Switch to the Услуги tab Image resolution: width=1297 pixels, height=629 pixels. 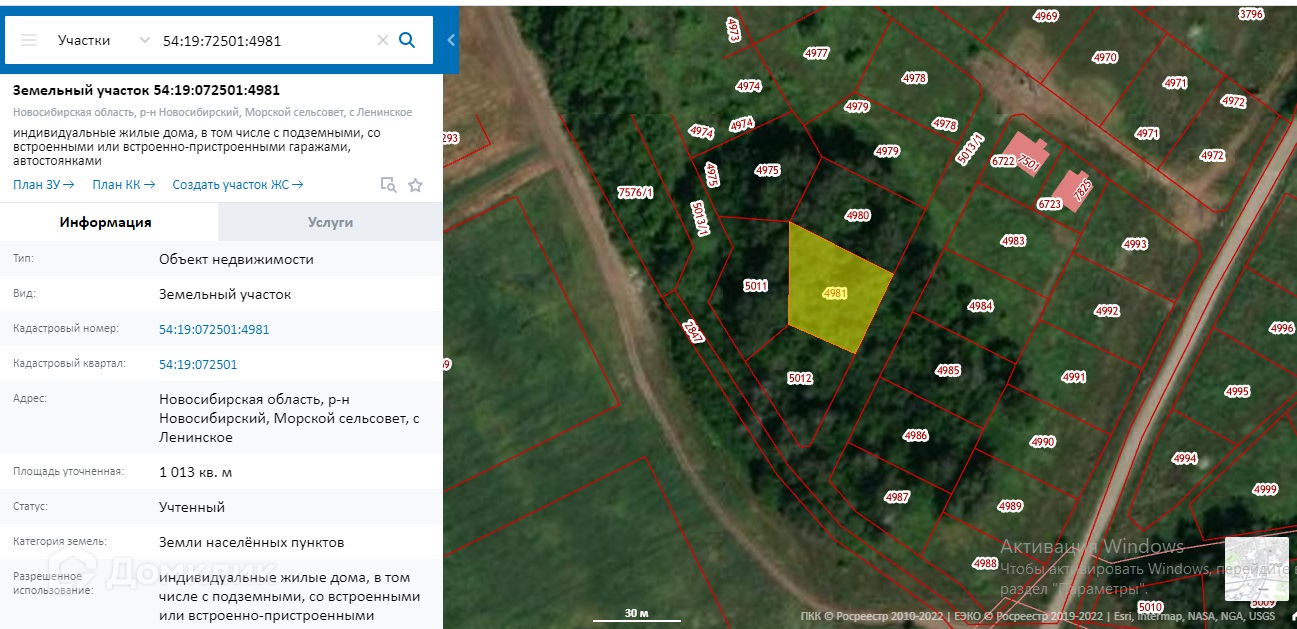(330, 222)
